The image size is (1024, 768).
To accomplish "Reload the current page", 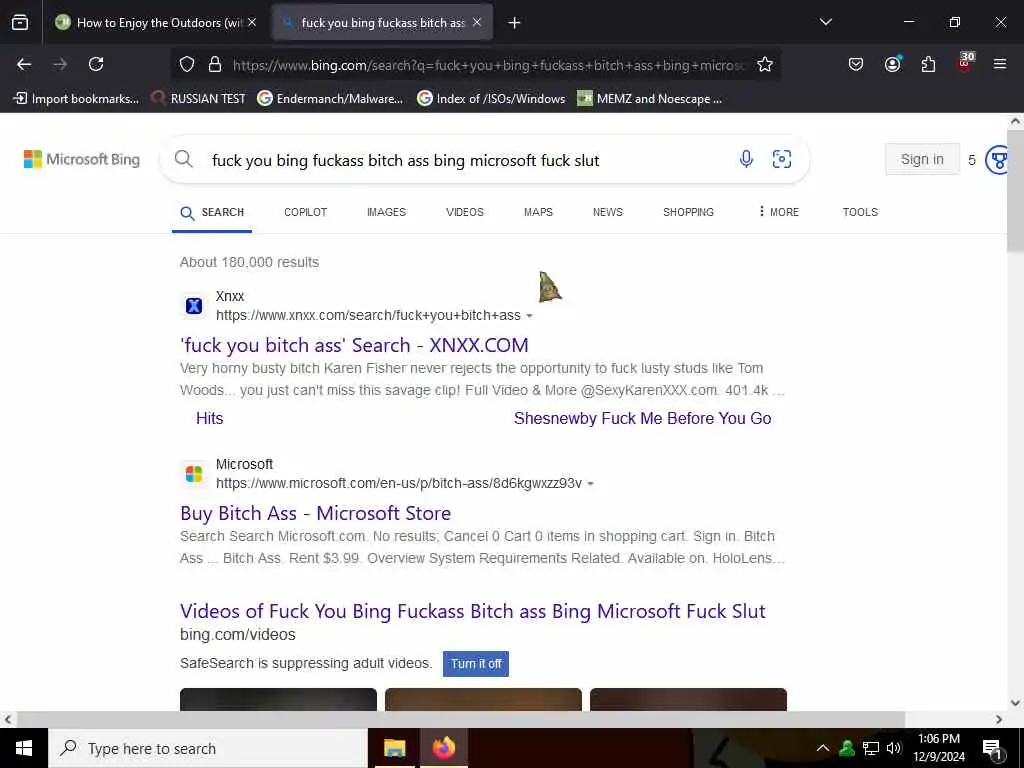I will tap(96, 64).
